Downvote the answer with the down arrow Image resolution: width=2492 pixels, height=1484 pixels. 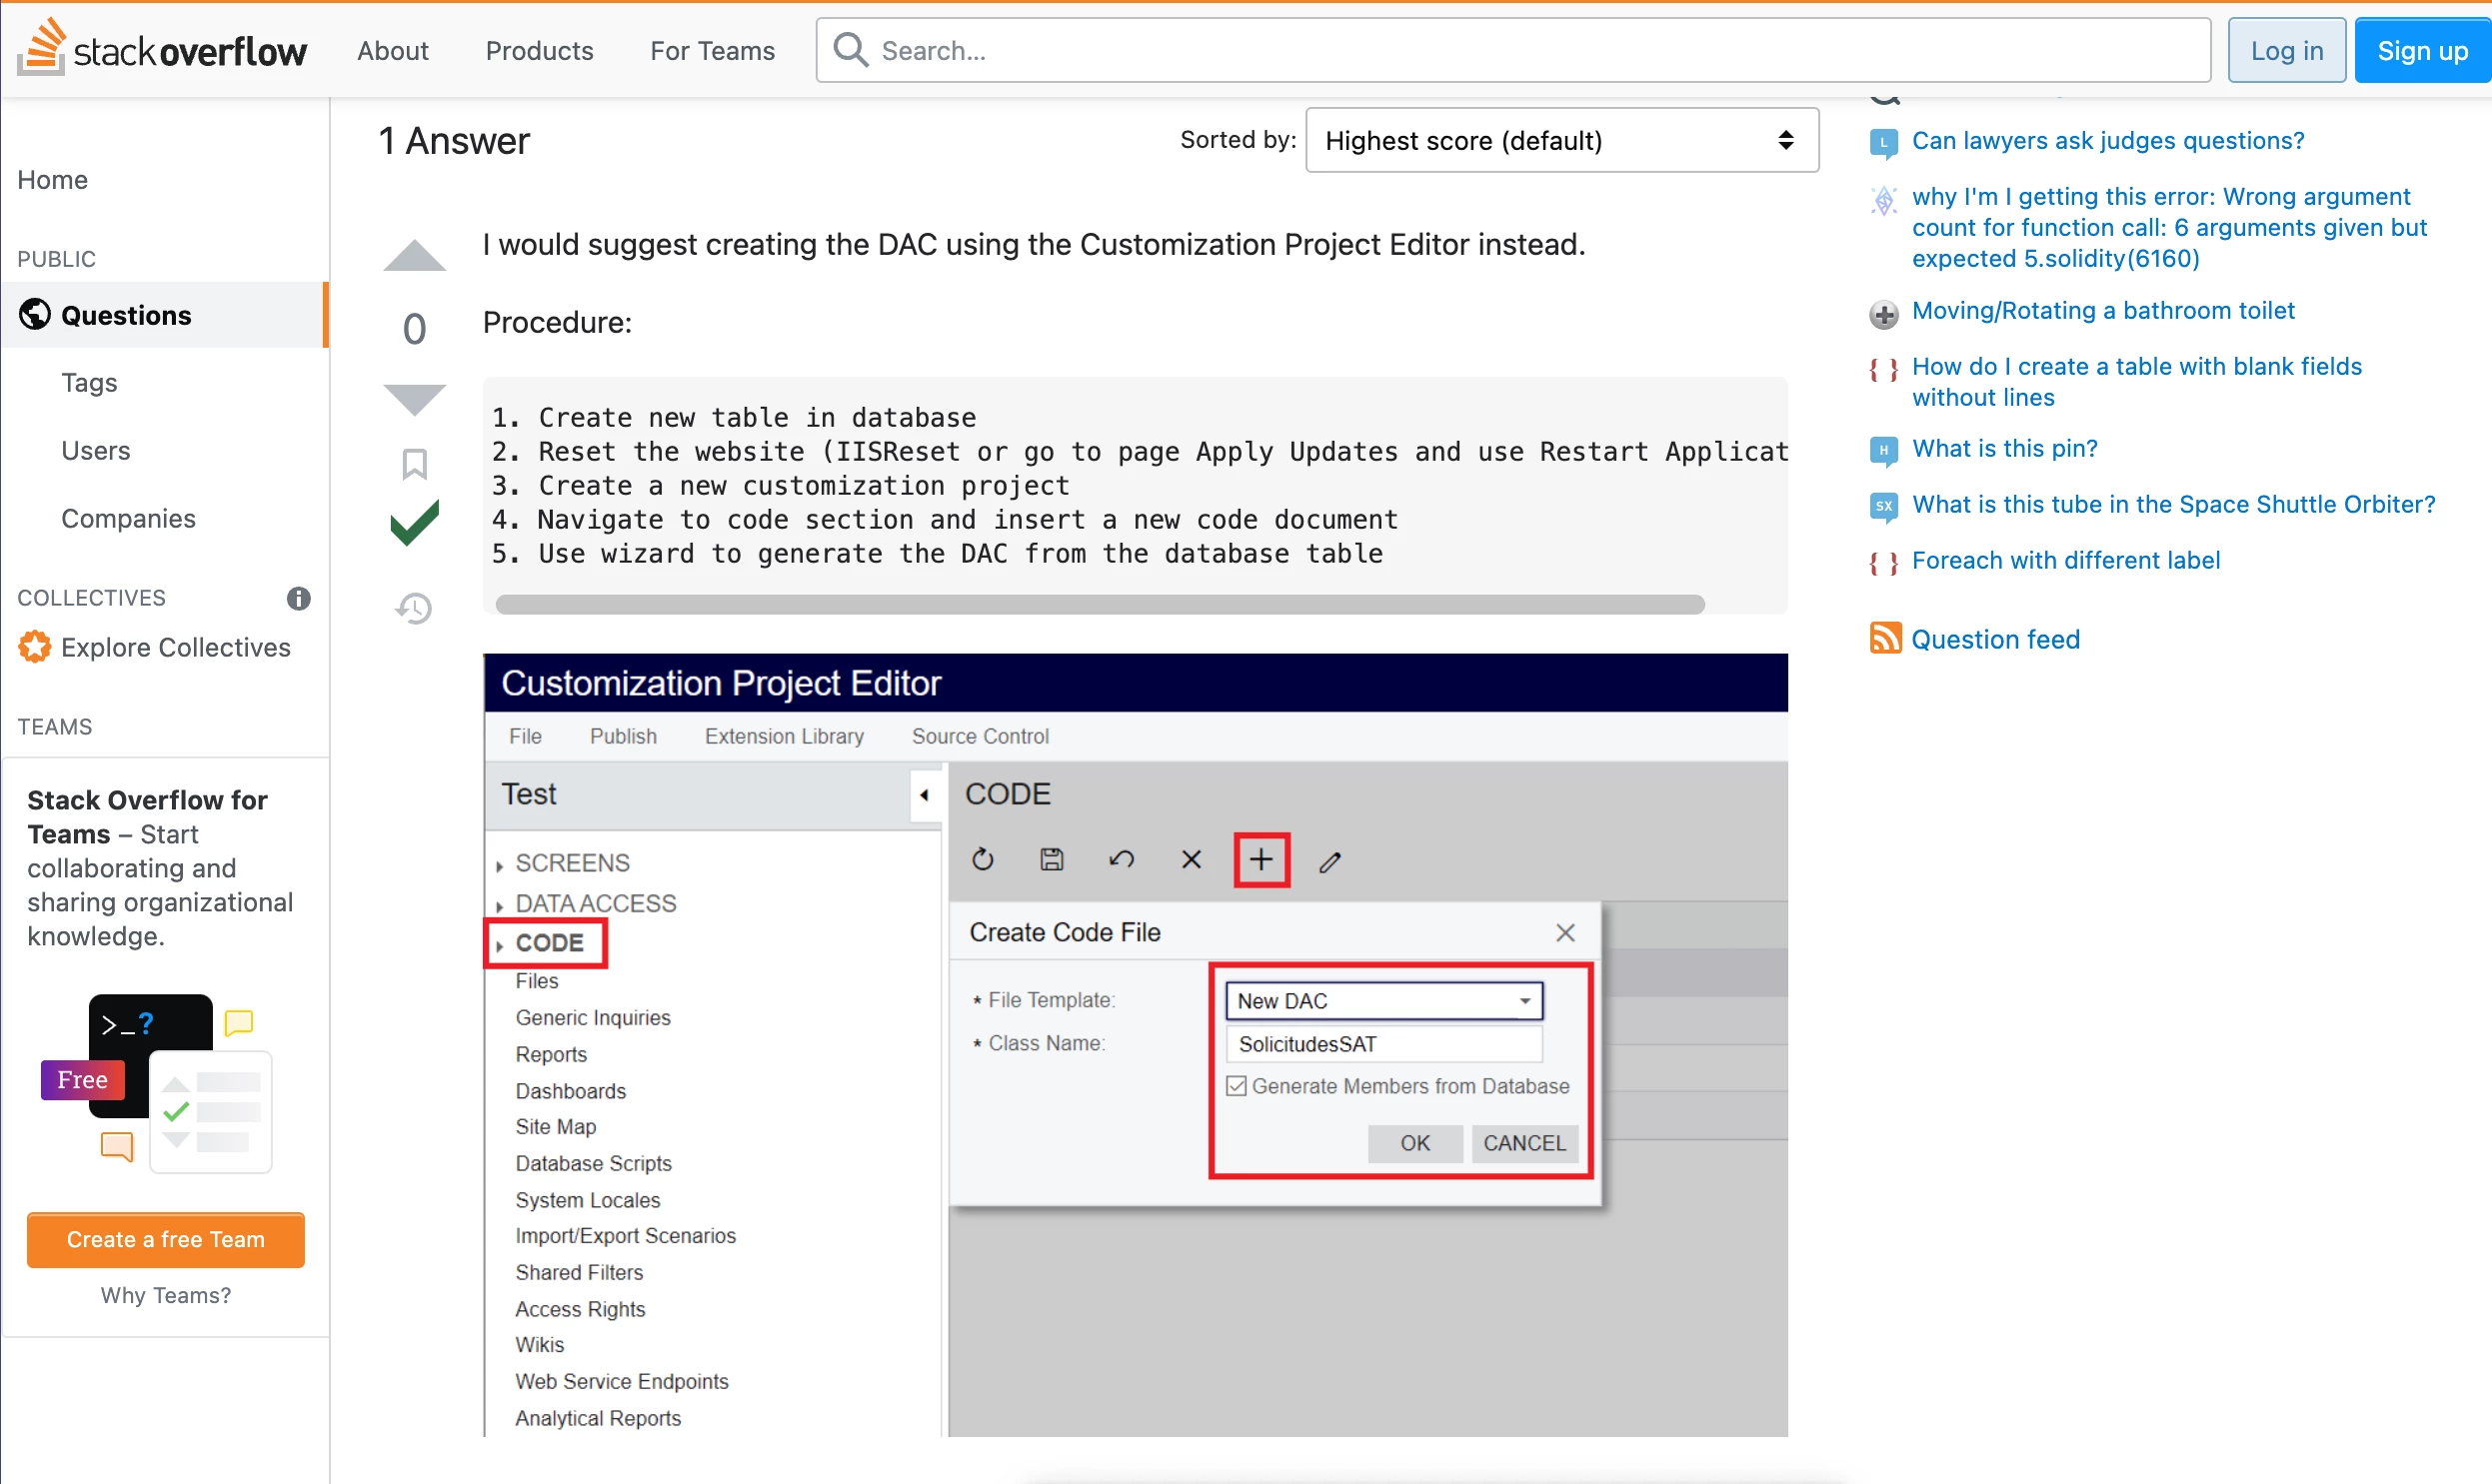pyautogui.click(x=414, y=399)
